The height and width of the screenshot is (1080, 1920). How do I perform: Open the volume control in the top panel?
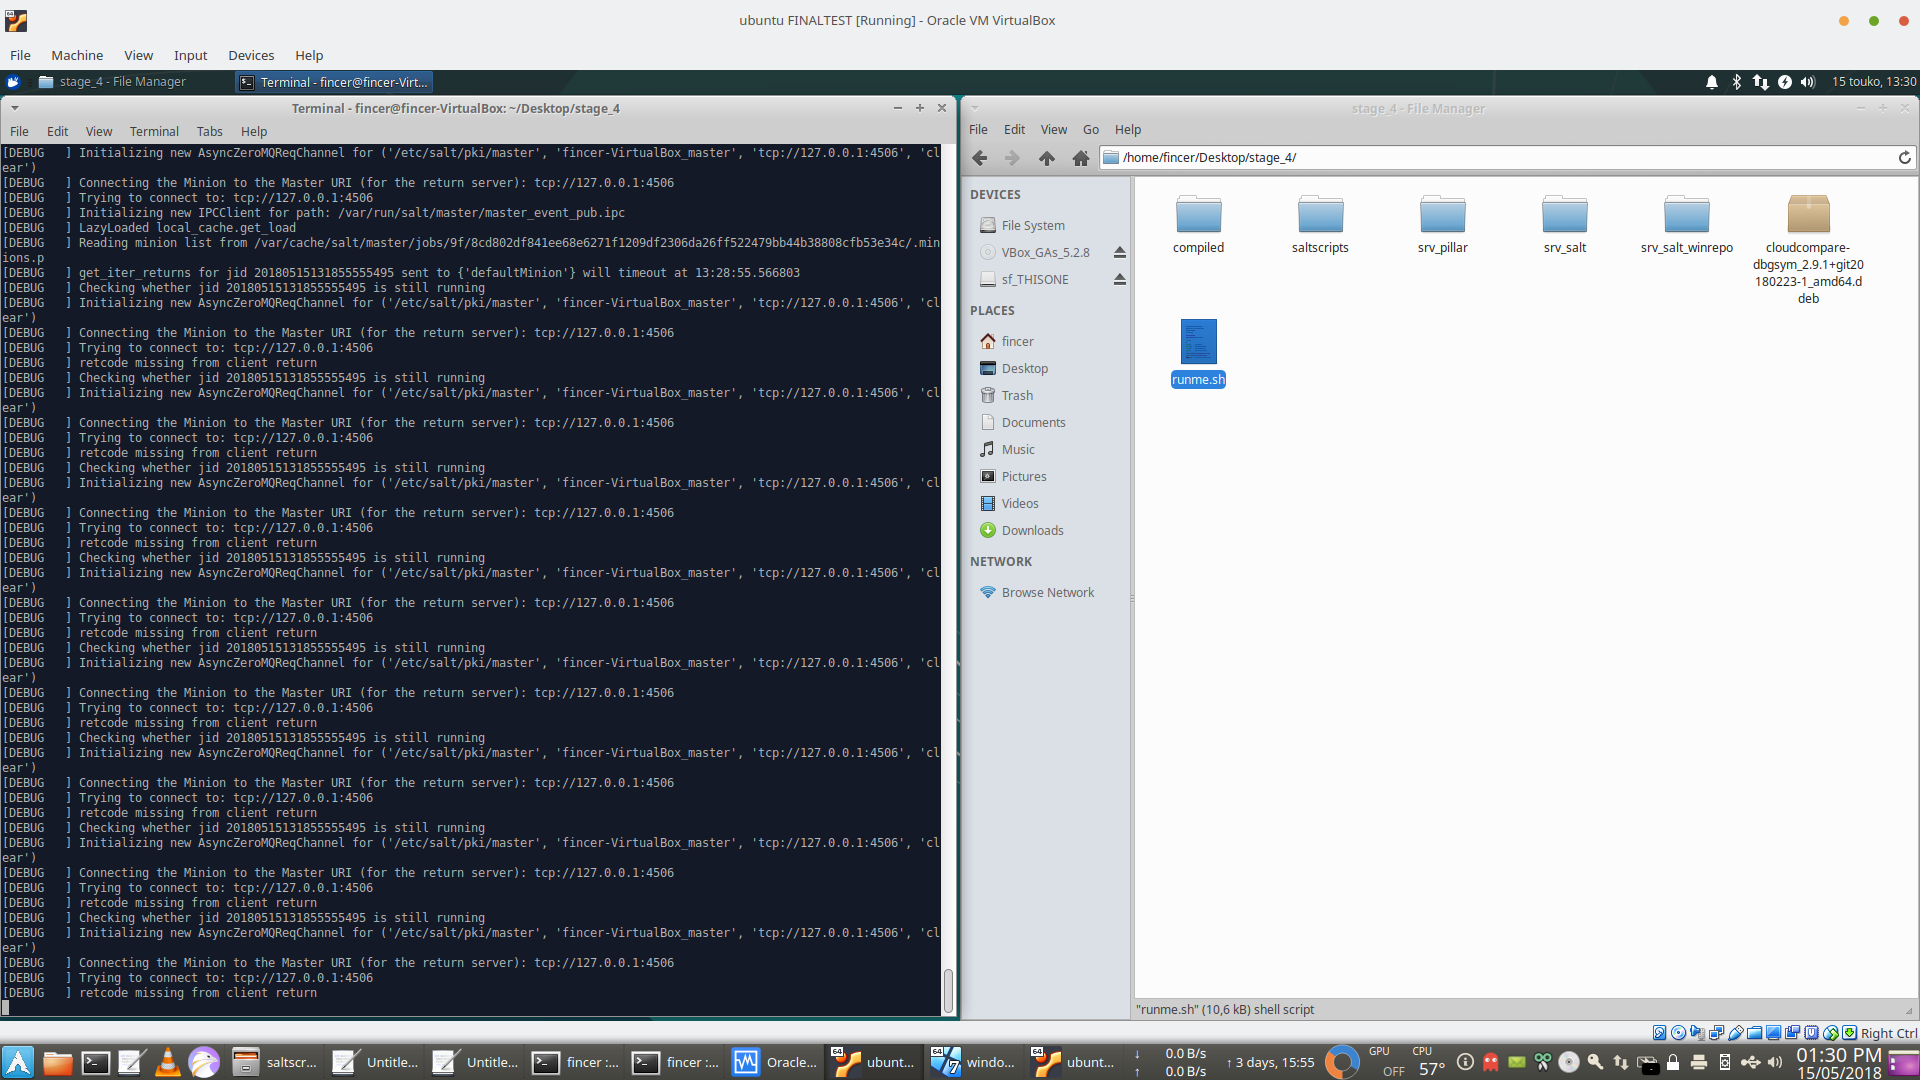coord(1808,82)
